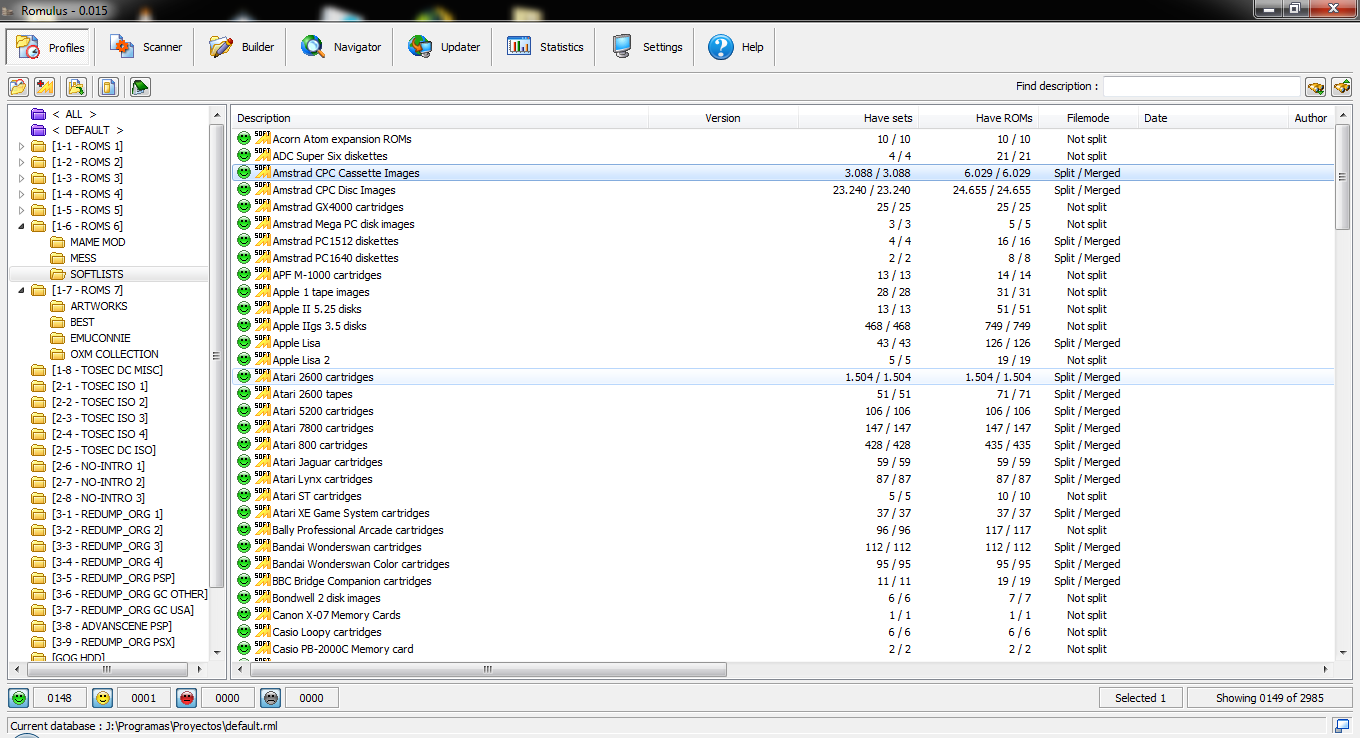
Task: Select the EMUCONNIE folder
Action: tap(100, 338)
